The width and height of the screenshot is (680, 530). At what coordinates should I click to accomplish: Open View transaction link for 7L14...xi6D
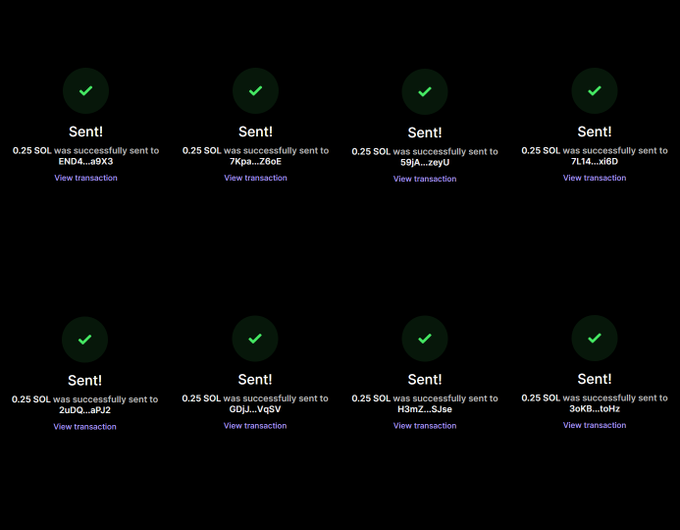tap(595, 178)
